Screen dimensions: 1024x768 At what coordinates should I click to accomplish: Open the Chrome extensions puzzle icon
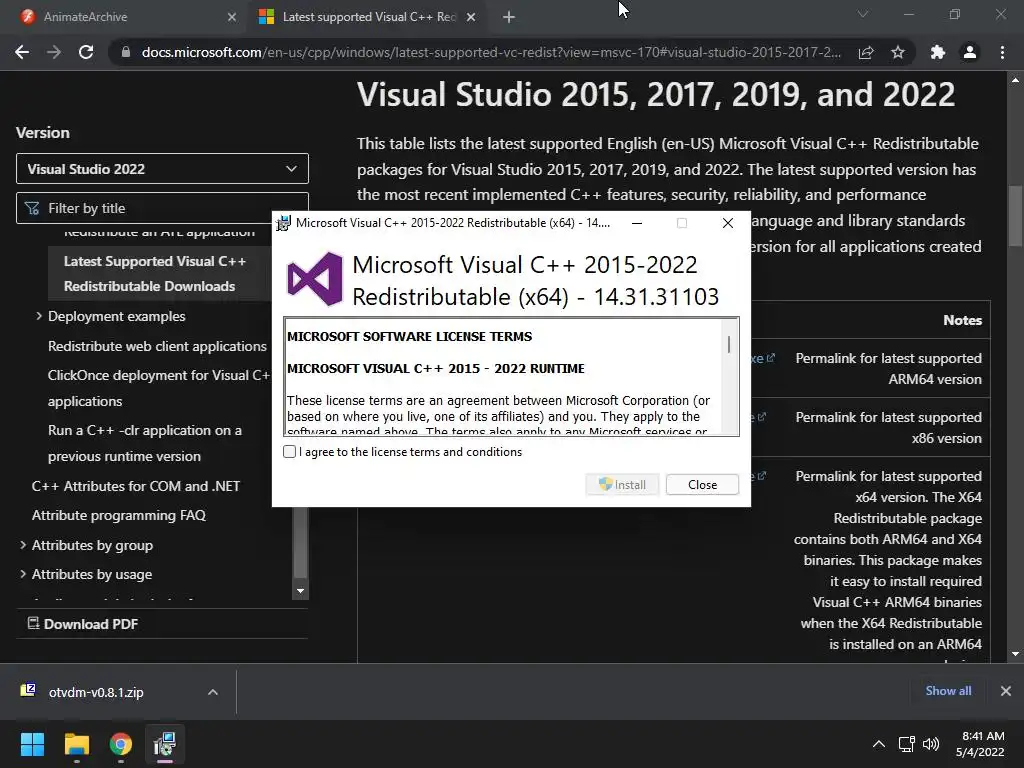tap(938, 52)
